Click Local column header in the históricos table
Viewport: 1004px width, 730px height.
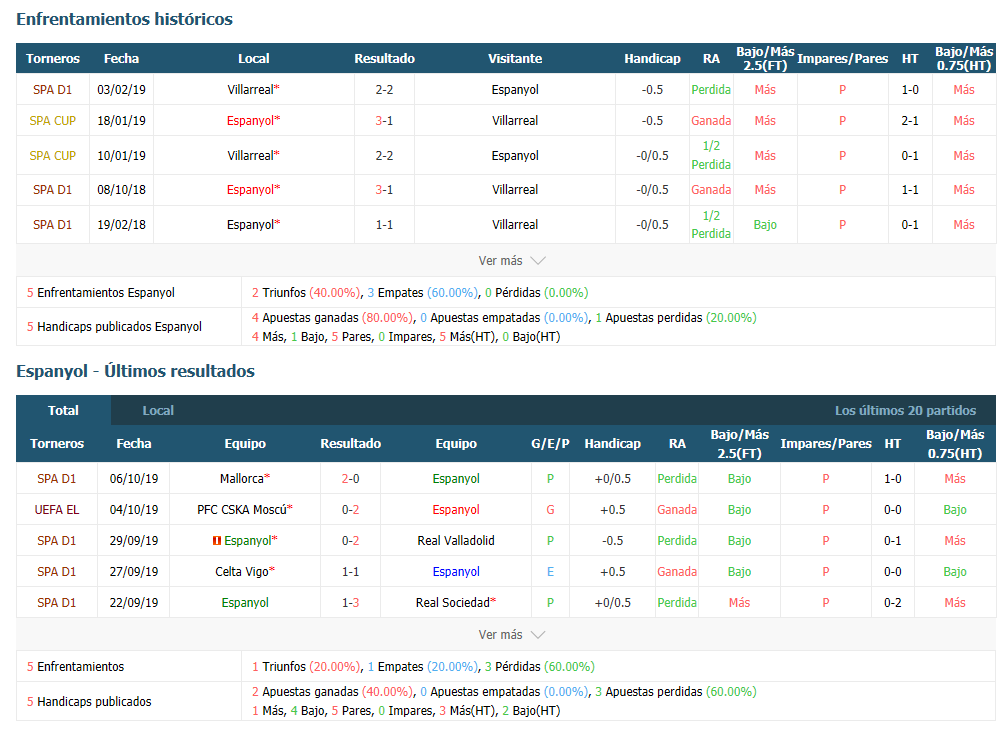(x=254, y=58)
